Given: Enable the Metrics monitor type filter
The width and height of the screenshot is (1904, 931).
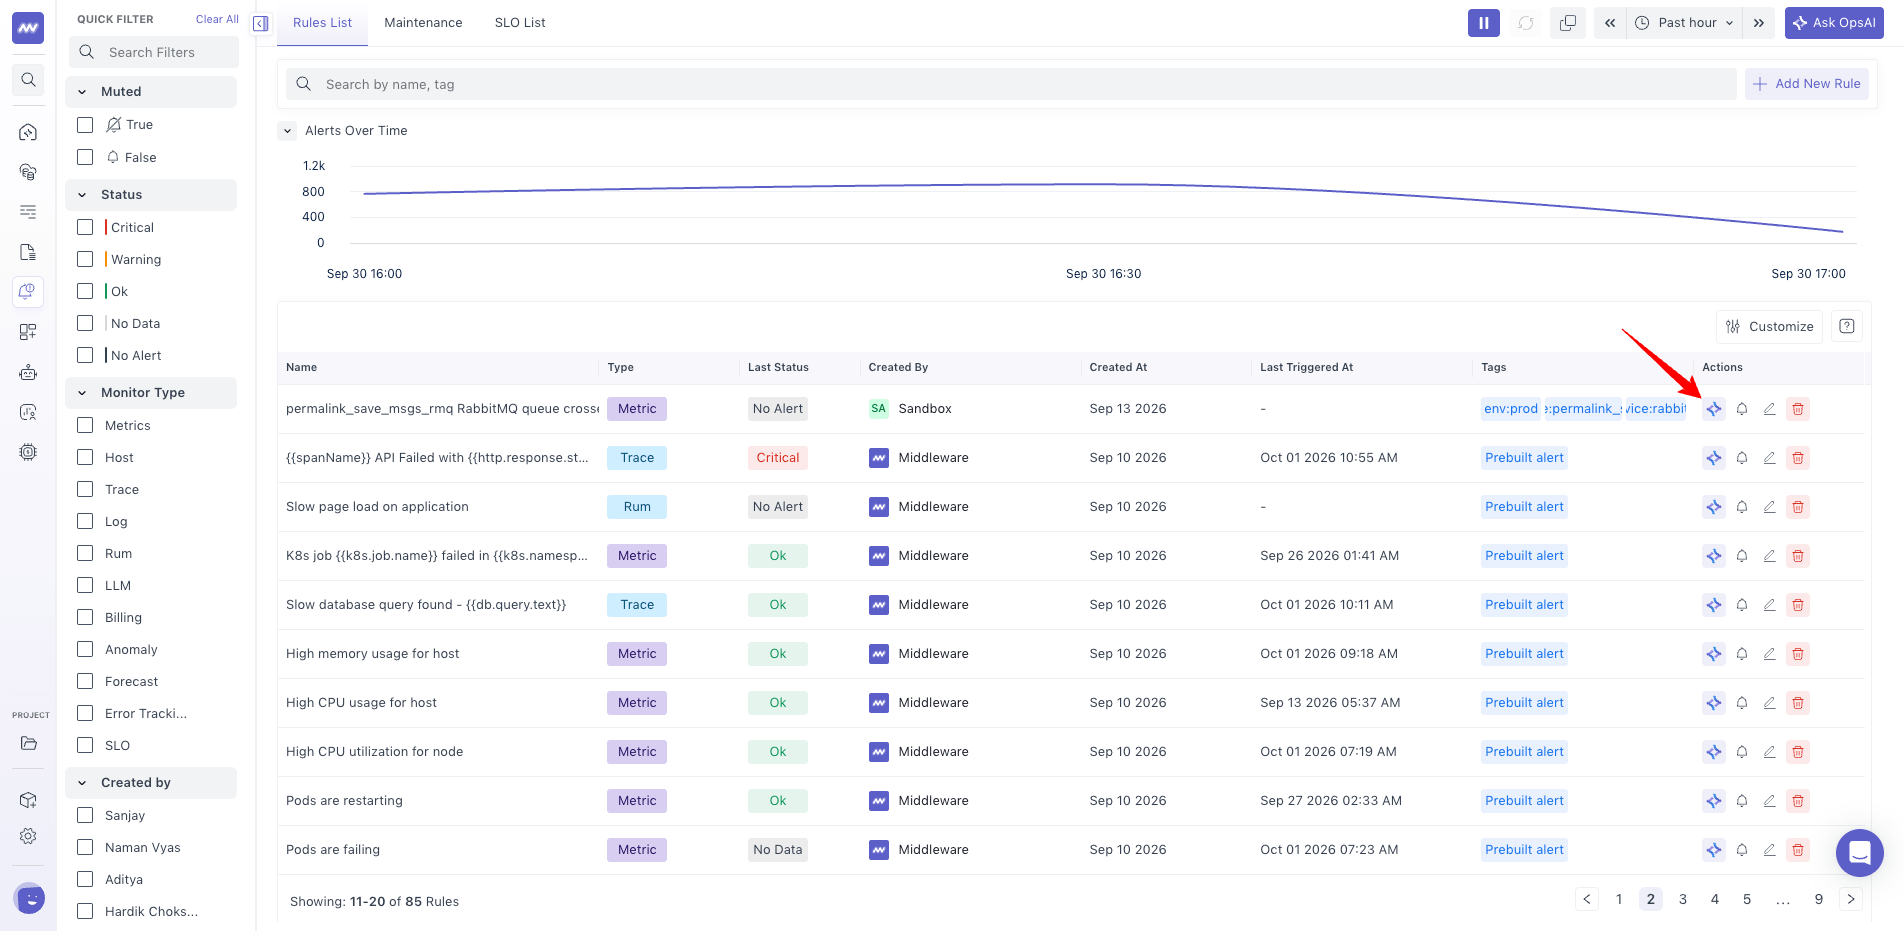Looking at the screenshot, I should (x=85, y=425).
